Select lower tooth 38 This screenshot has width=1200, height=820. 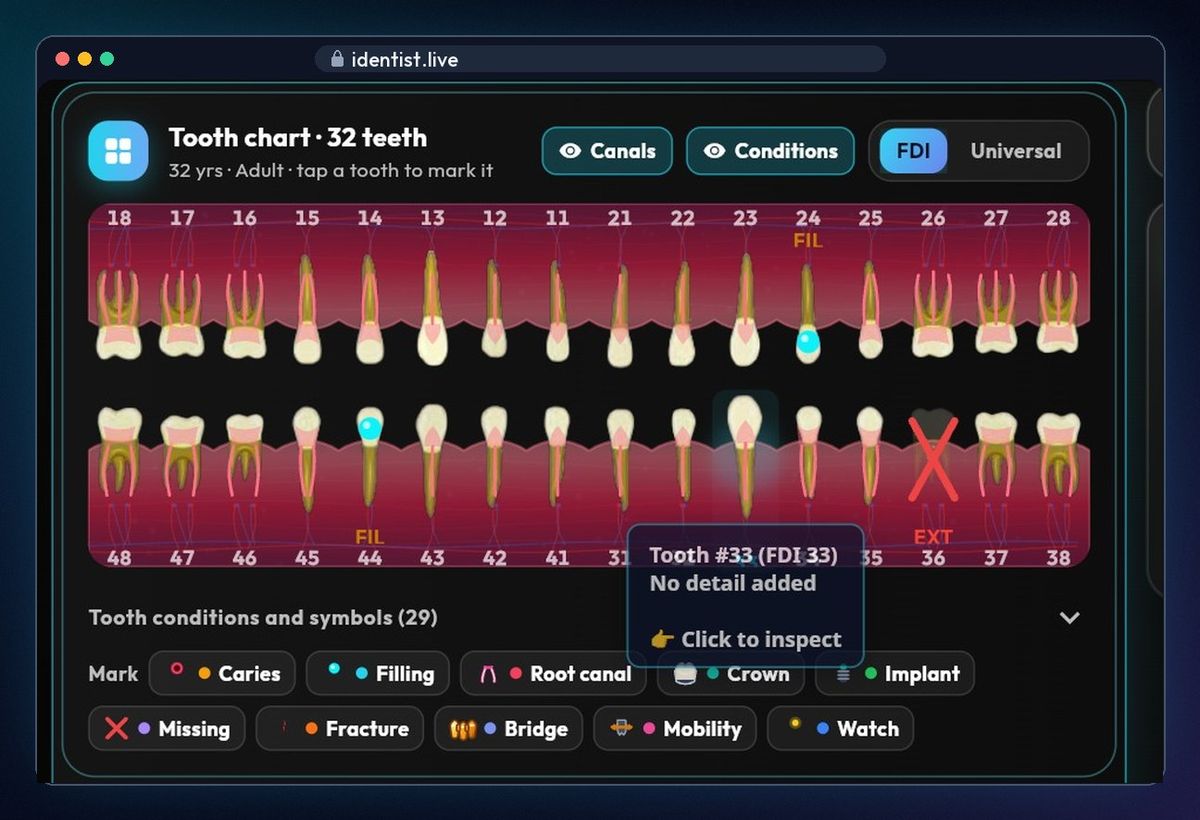tap(1058, 455)
